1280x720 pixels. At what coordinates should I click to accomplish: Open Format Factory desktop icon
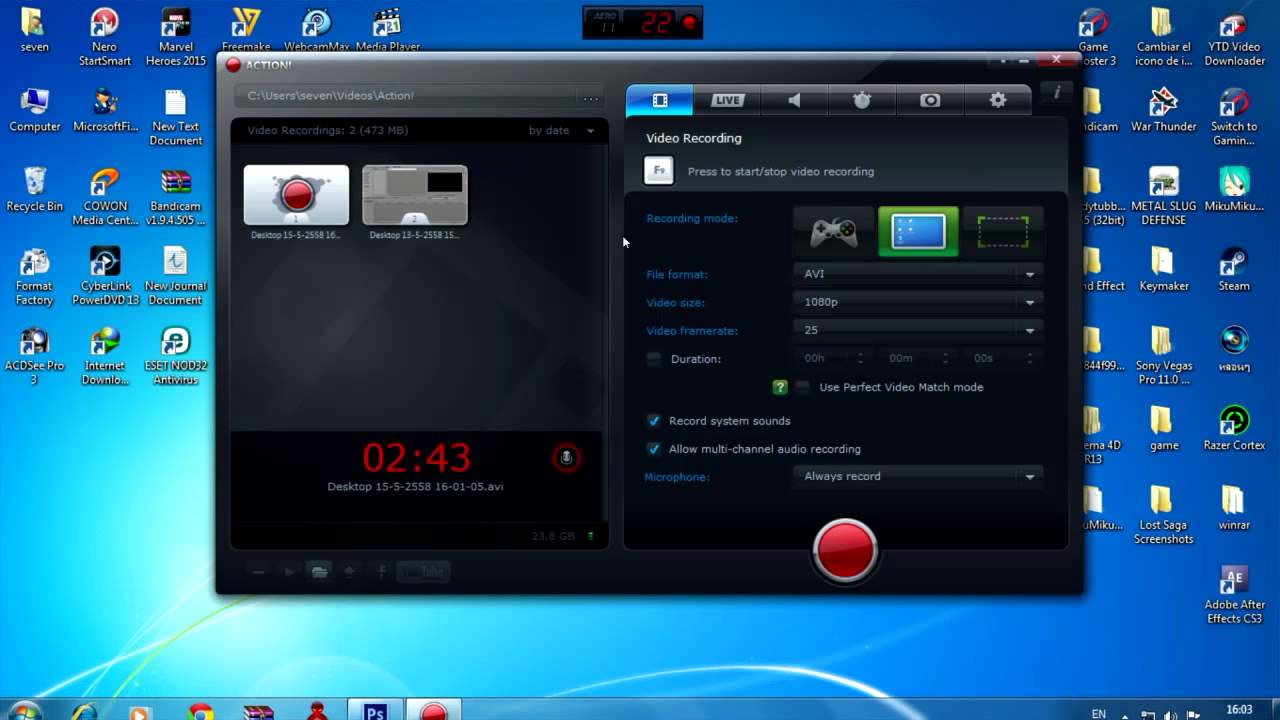(34, 276)
